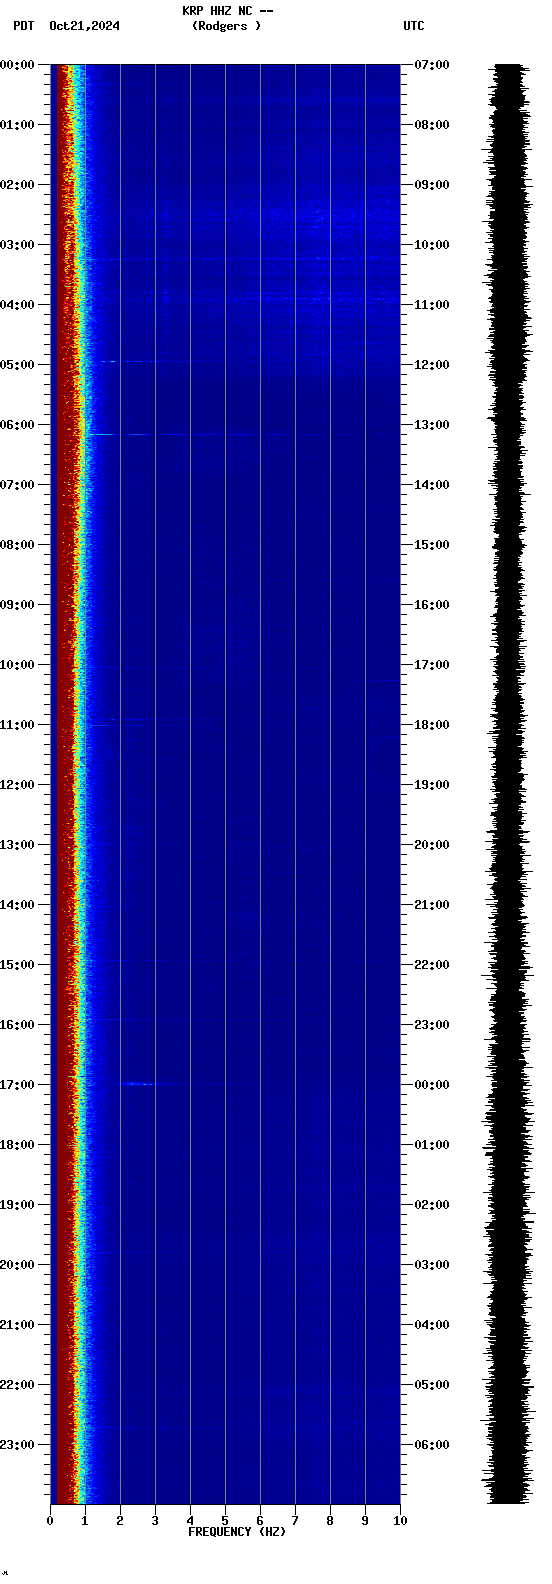
Task: Click the 09:00 PDT time label
Action: [x=17, y=605]
